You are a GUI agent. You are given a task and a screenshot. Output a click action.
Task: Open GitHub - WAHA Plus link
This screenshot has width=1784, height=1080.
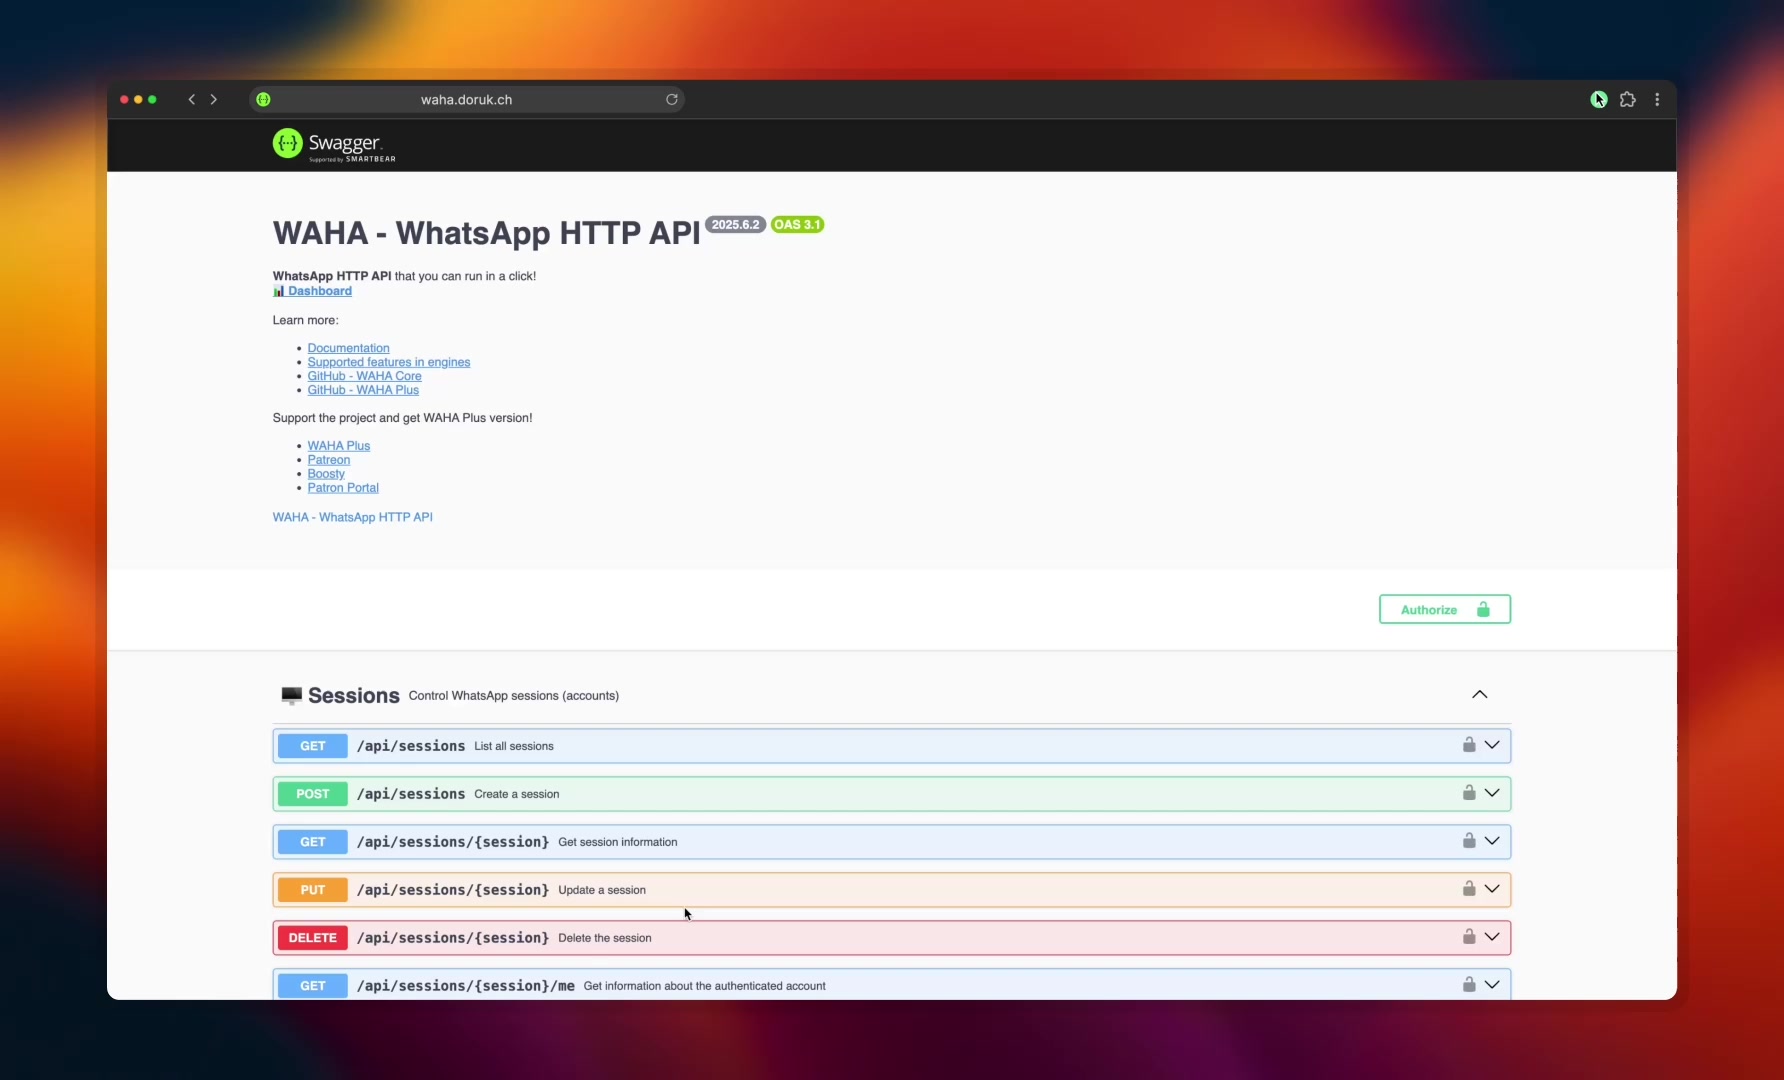(x=363, y=390)
